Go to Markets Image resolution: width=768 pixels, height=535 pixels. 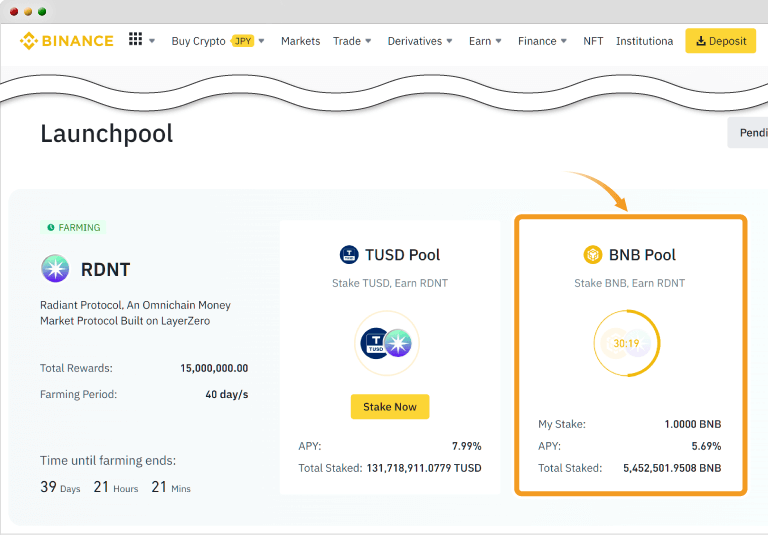pos(300,41)
